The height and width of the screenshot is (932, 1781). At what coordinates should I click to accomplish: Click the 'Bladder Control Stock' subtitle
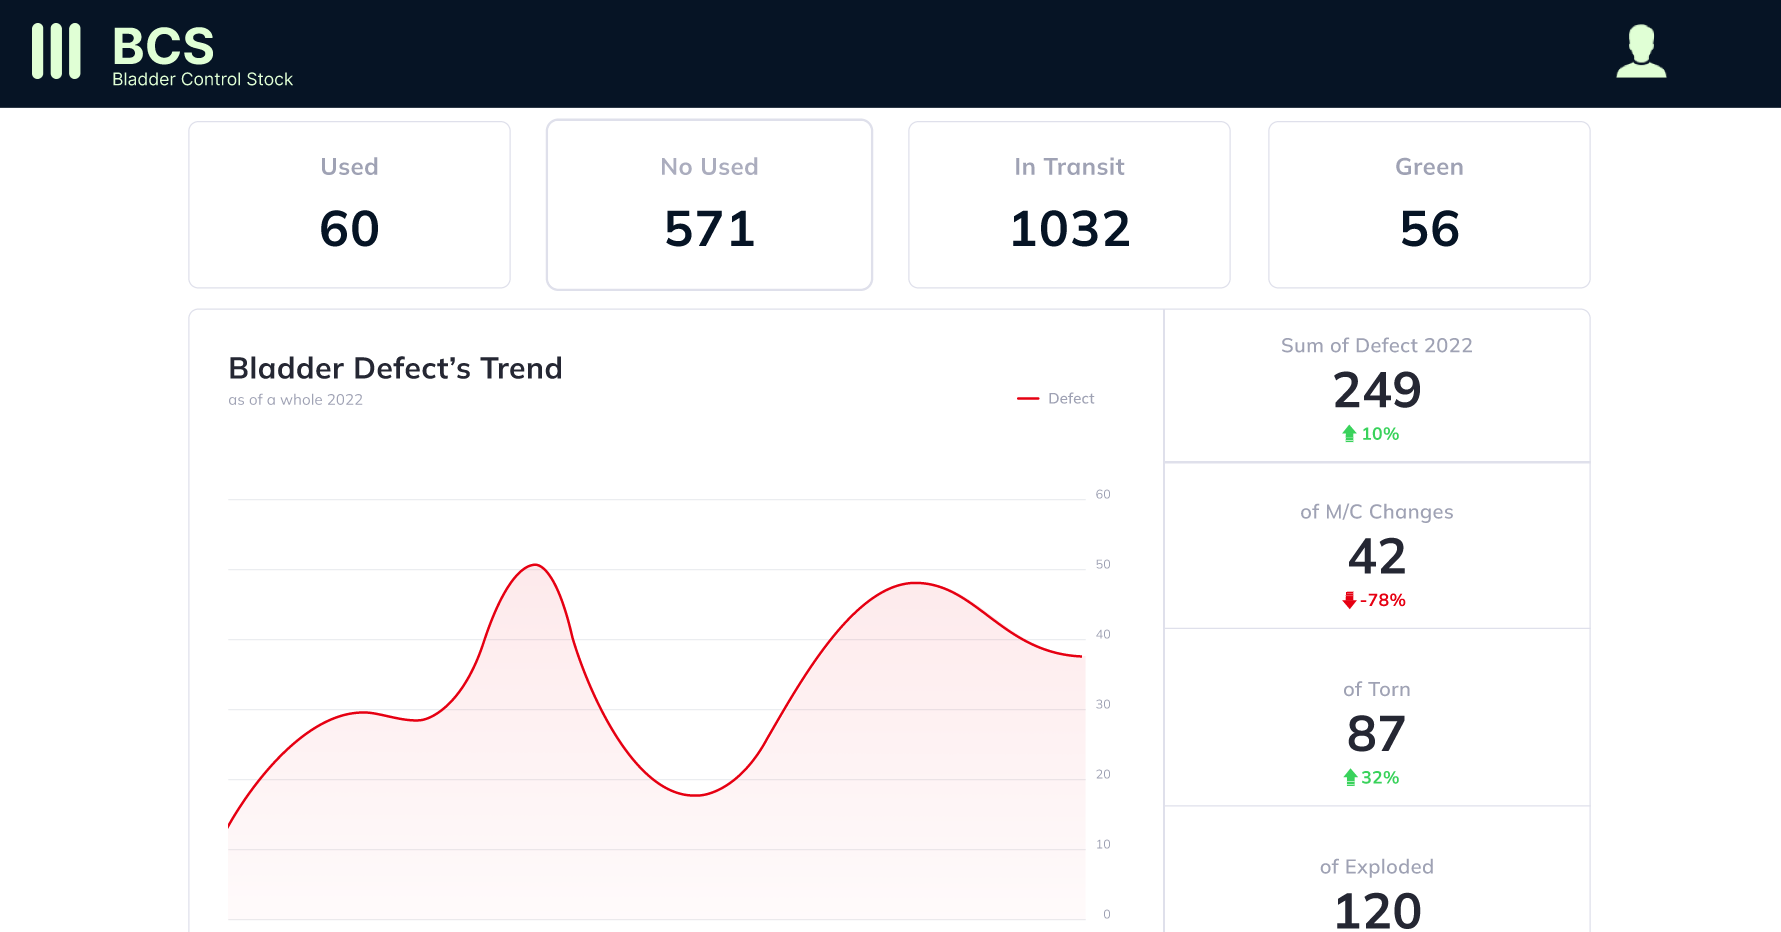pos(202,79)
